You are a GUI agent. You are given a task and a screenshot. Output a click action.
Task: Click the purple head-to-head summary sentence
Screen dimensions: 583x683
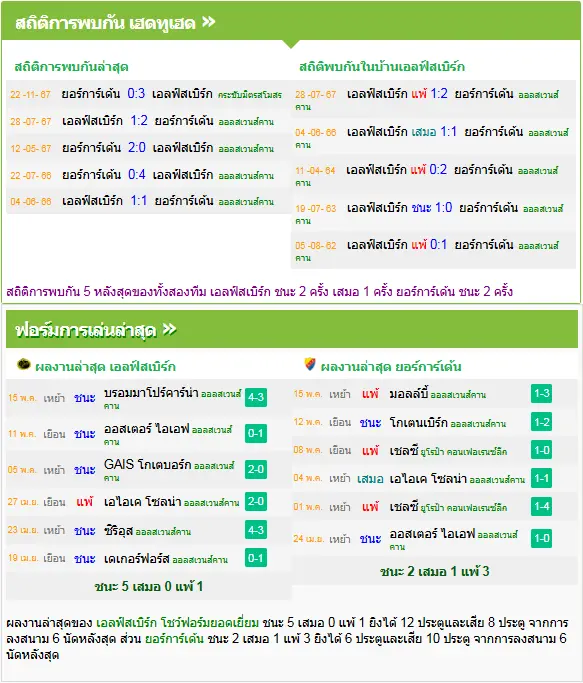click(259, 291)
